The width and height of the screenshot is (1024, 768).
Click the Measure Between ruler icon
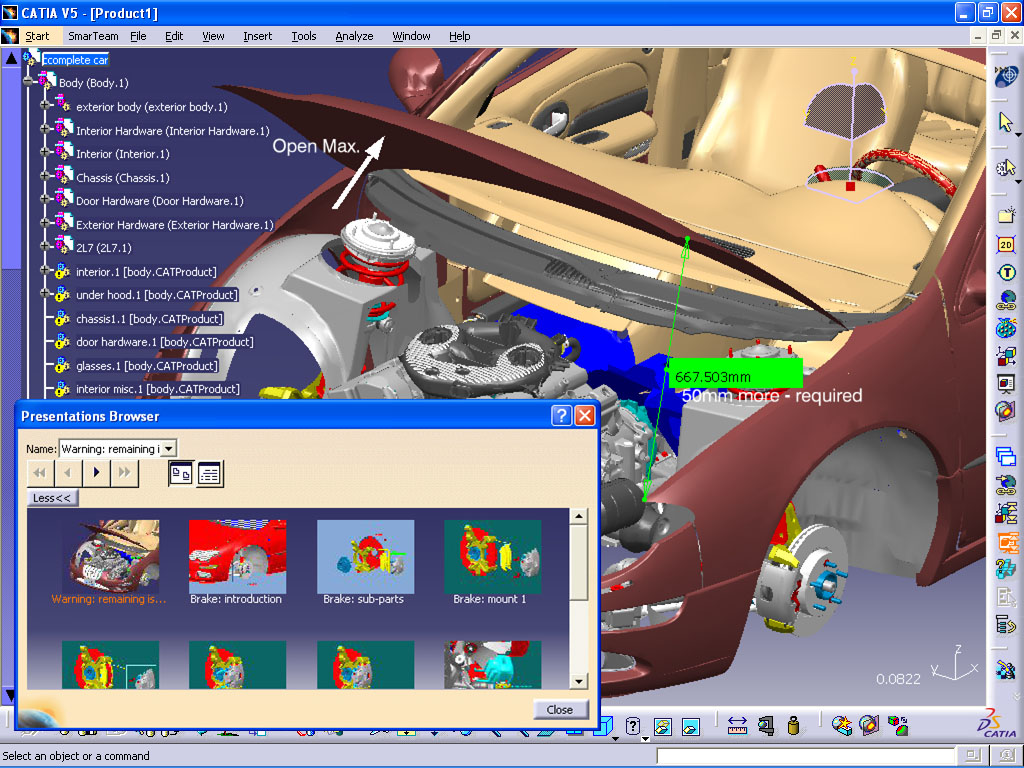tap(737, 726)
